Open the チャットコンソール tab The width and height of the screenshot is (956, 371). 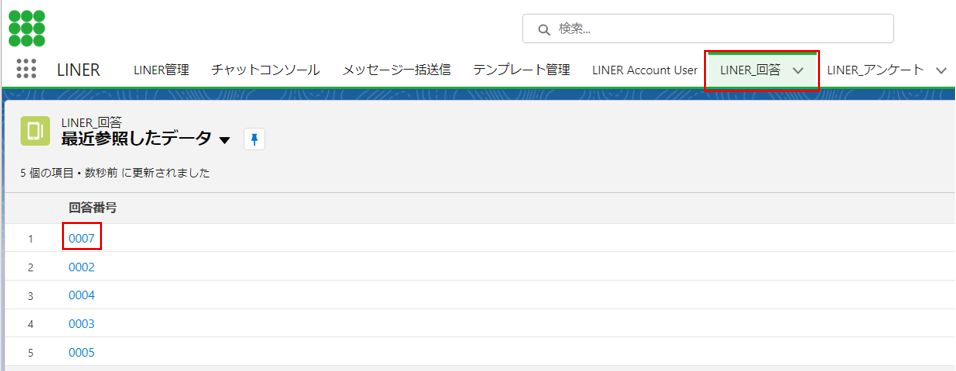point(265,70)
